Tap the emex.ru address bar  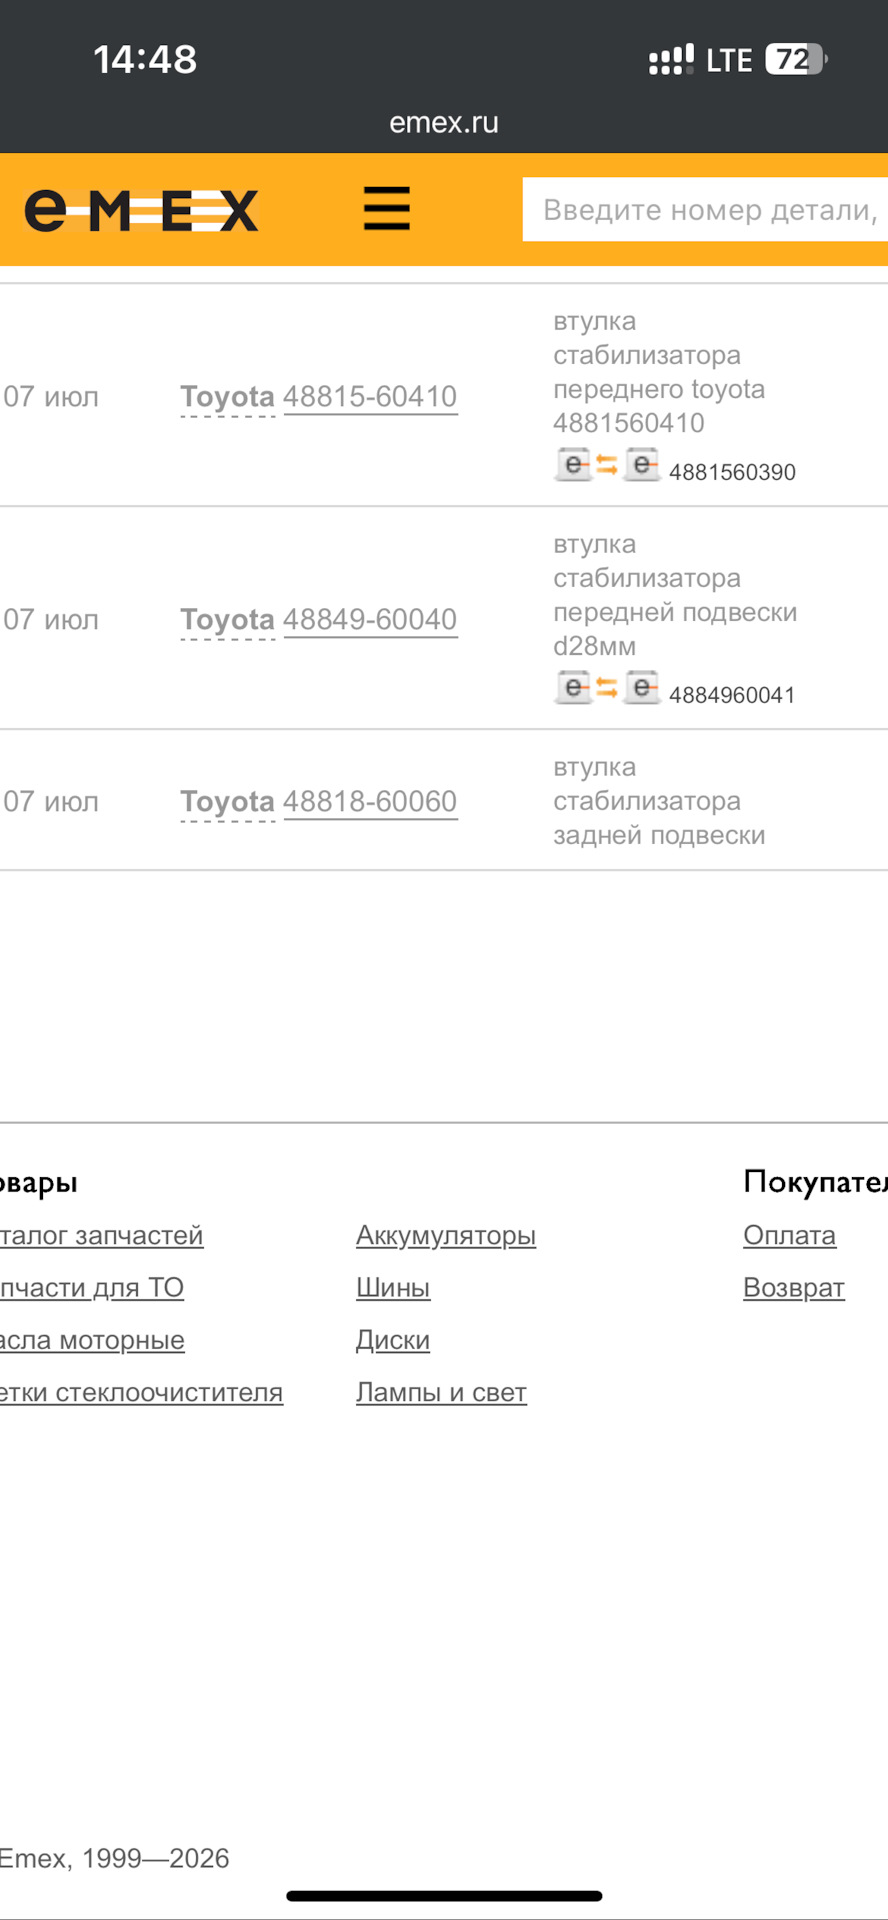(x=444, y=122)
